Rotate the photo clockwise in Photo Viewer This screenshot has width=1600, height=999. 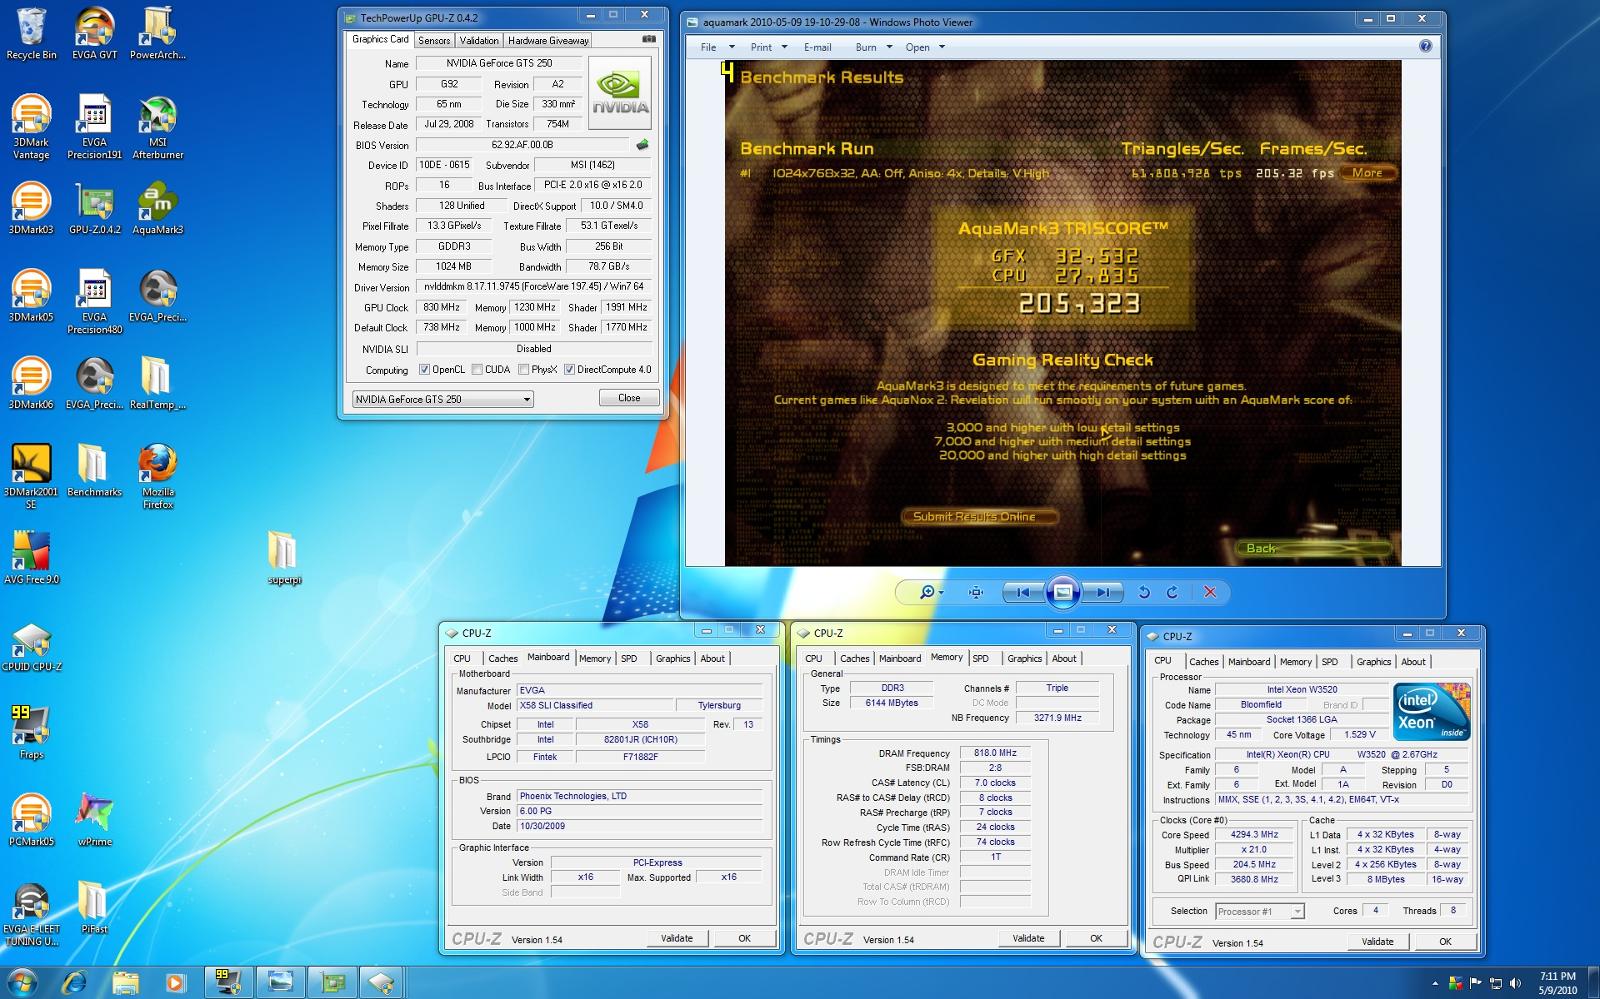click(1172, 592)
